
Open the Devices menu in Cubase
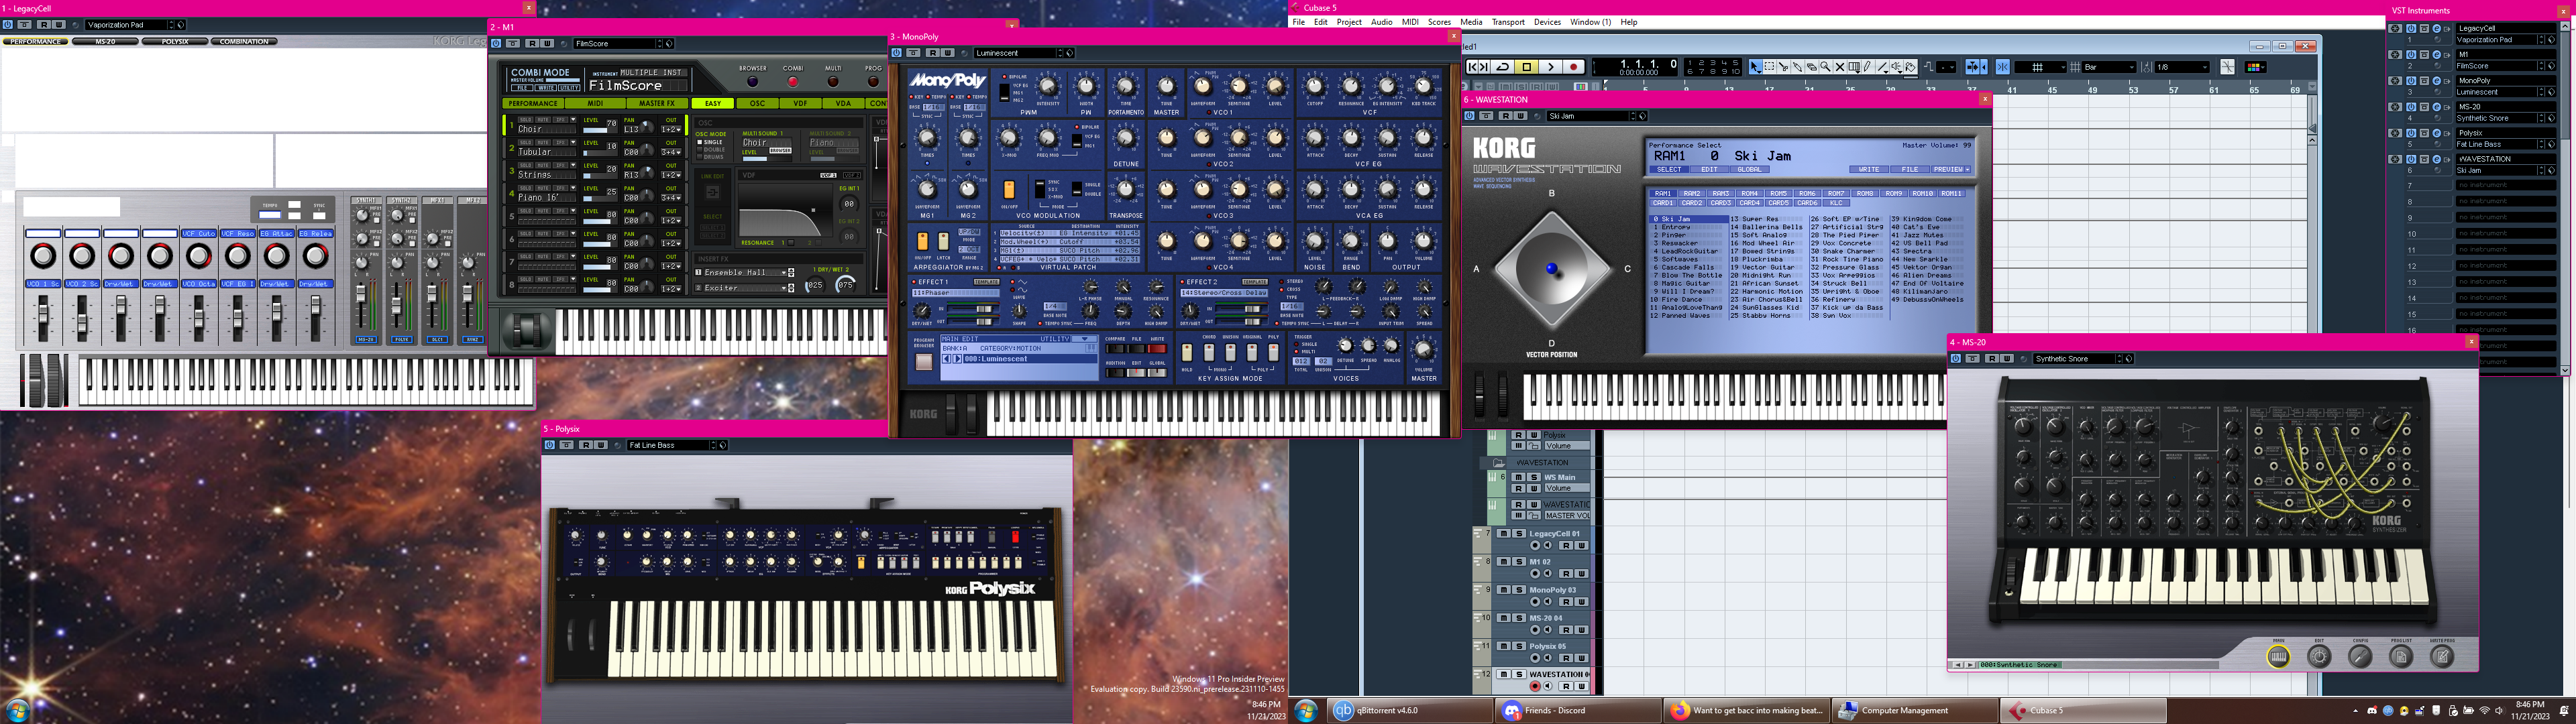[1547, 22]
